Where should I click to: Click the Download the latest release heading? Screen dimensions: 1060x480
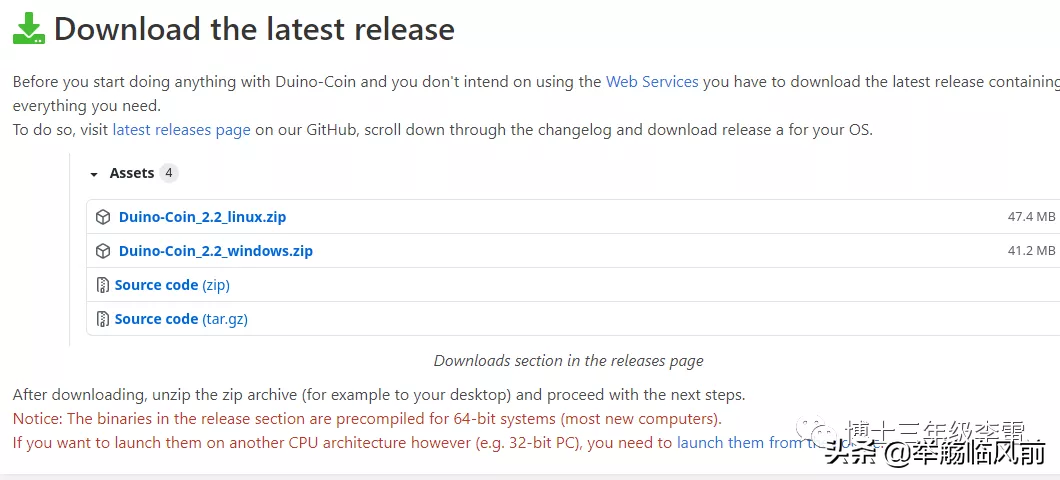click(254, 30)
